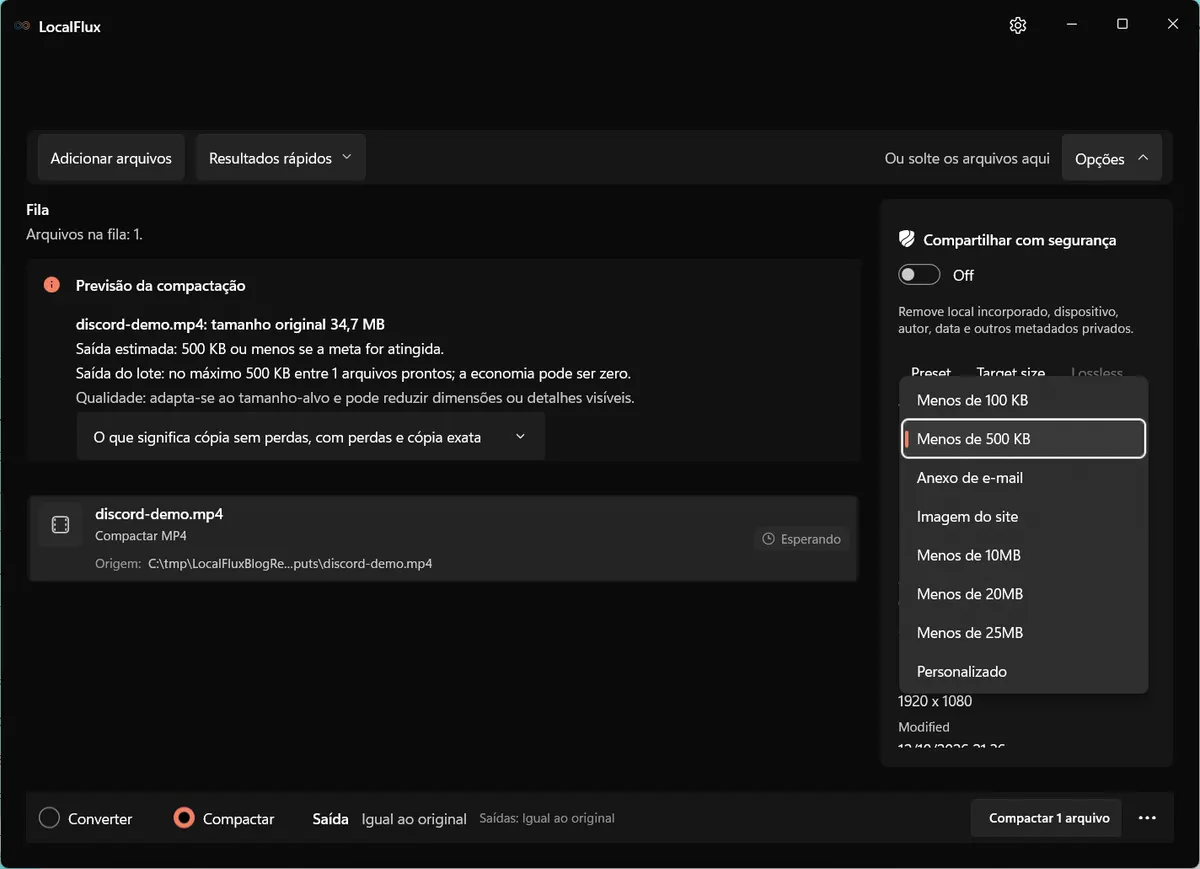Image resolution: width=1200 pixels, height=869 pixels.
Task: Click the clock icon in the Esperando badge
Action: point(768,539)
